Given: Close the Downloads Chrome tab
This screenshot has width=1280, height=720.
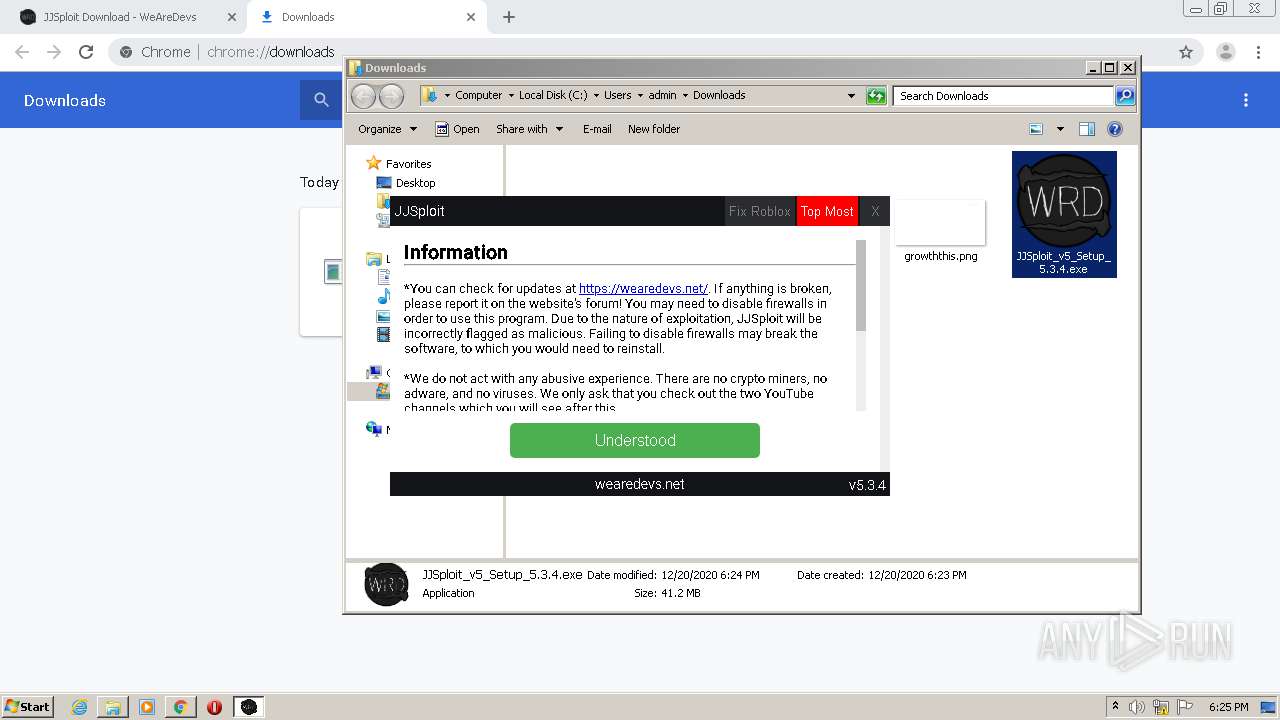Looking at the screenshot, I should tap(472, 17).
